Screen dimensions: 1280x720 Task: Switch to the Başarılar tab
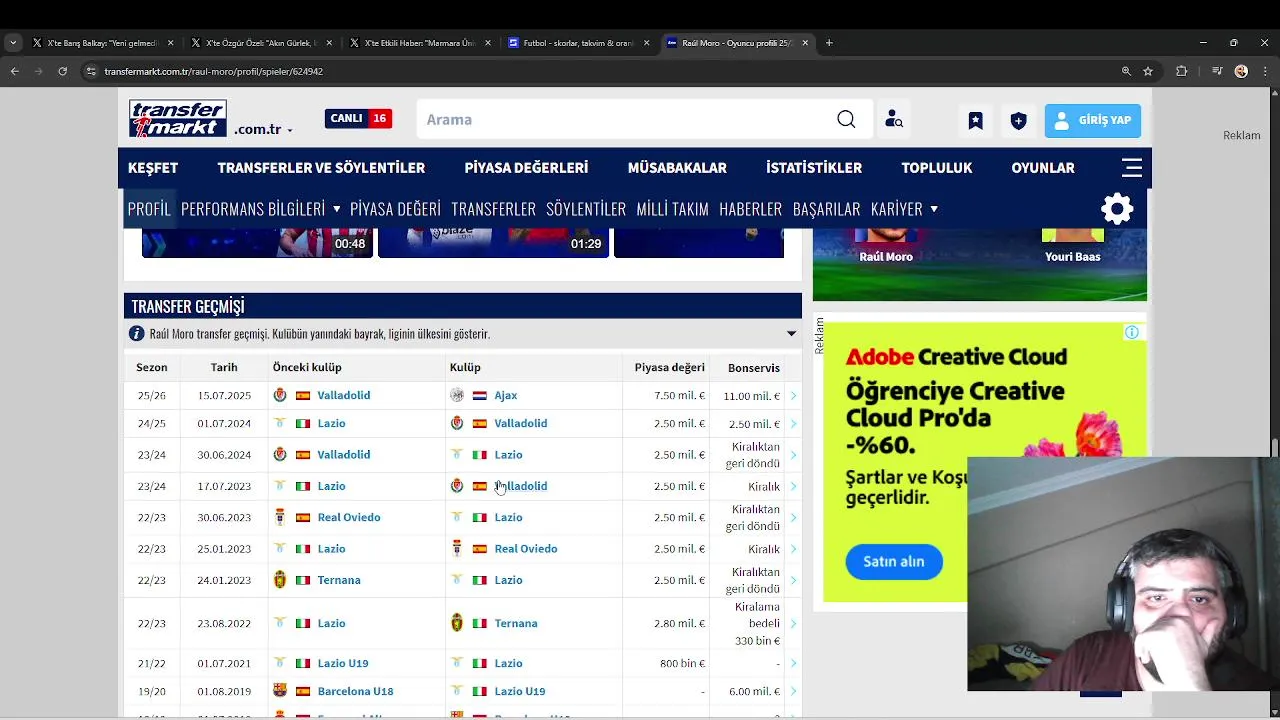coord(826,209)
